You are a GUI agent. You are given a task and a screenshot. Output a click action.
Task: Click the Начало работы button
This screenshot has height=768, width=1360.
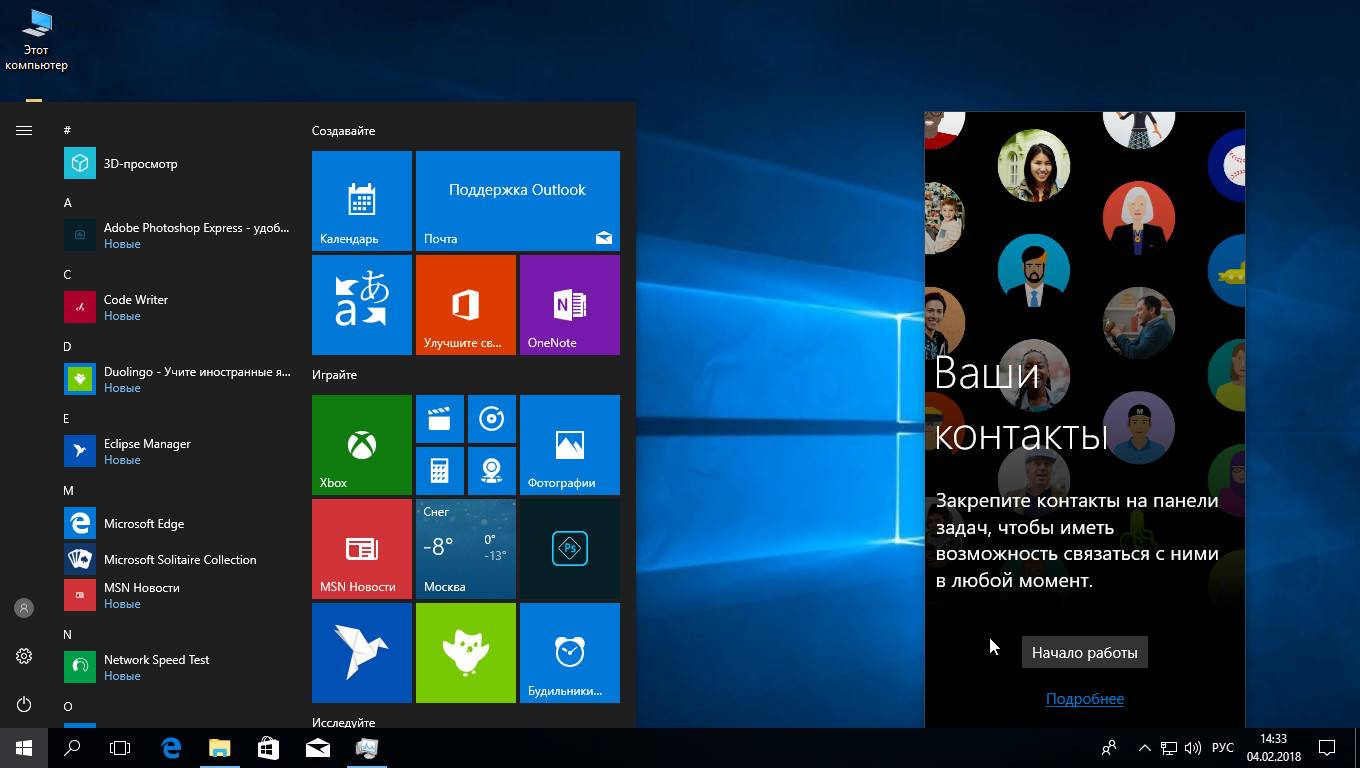[1085, 653]
